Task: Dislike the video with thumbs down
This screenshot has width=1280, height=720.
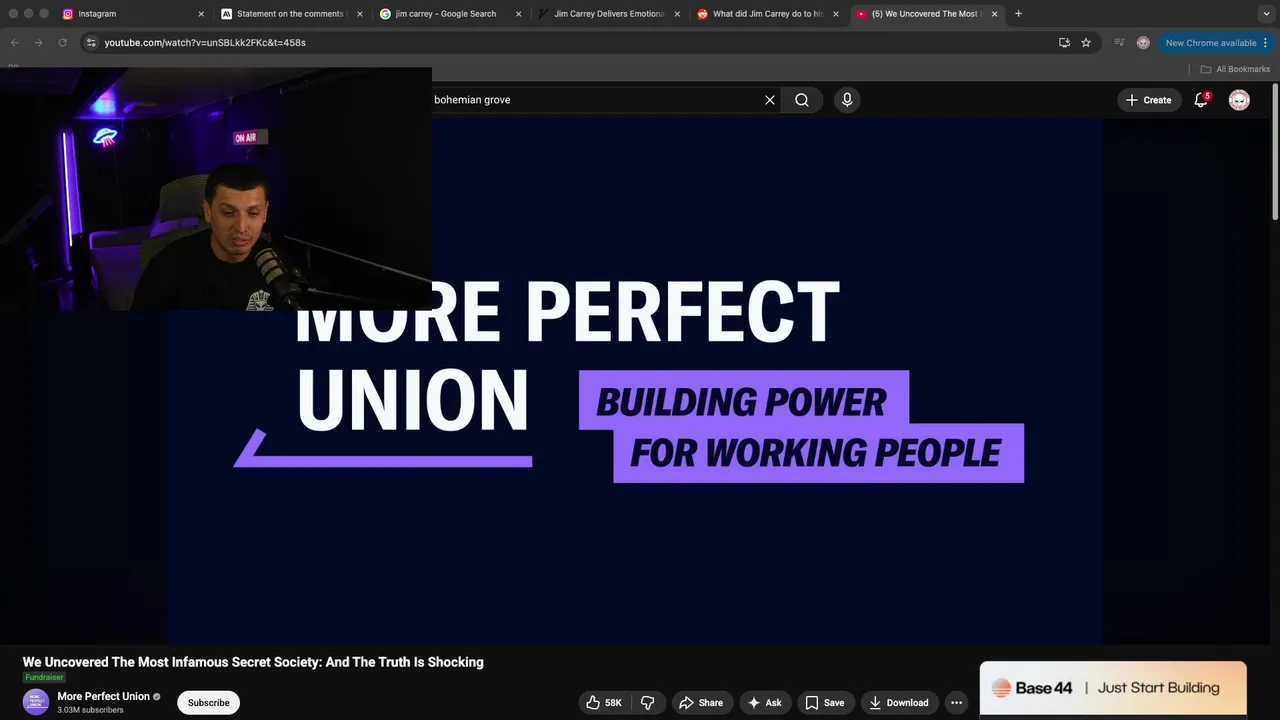Action: (x=647, y=703)
